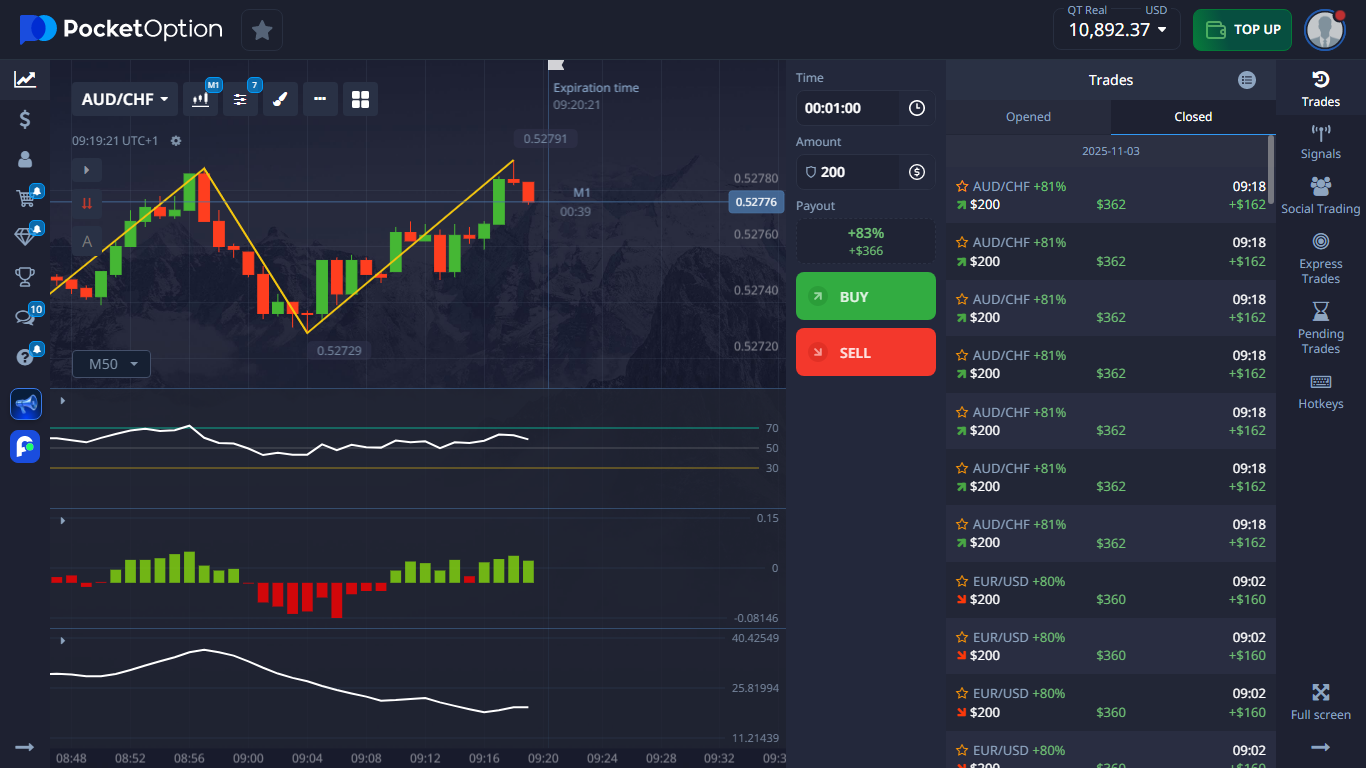Select the drawing brush tool
Image resolution: width=1366 pixels, height=768 pixels.
pos(280,99)
